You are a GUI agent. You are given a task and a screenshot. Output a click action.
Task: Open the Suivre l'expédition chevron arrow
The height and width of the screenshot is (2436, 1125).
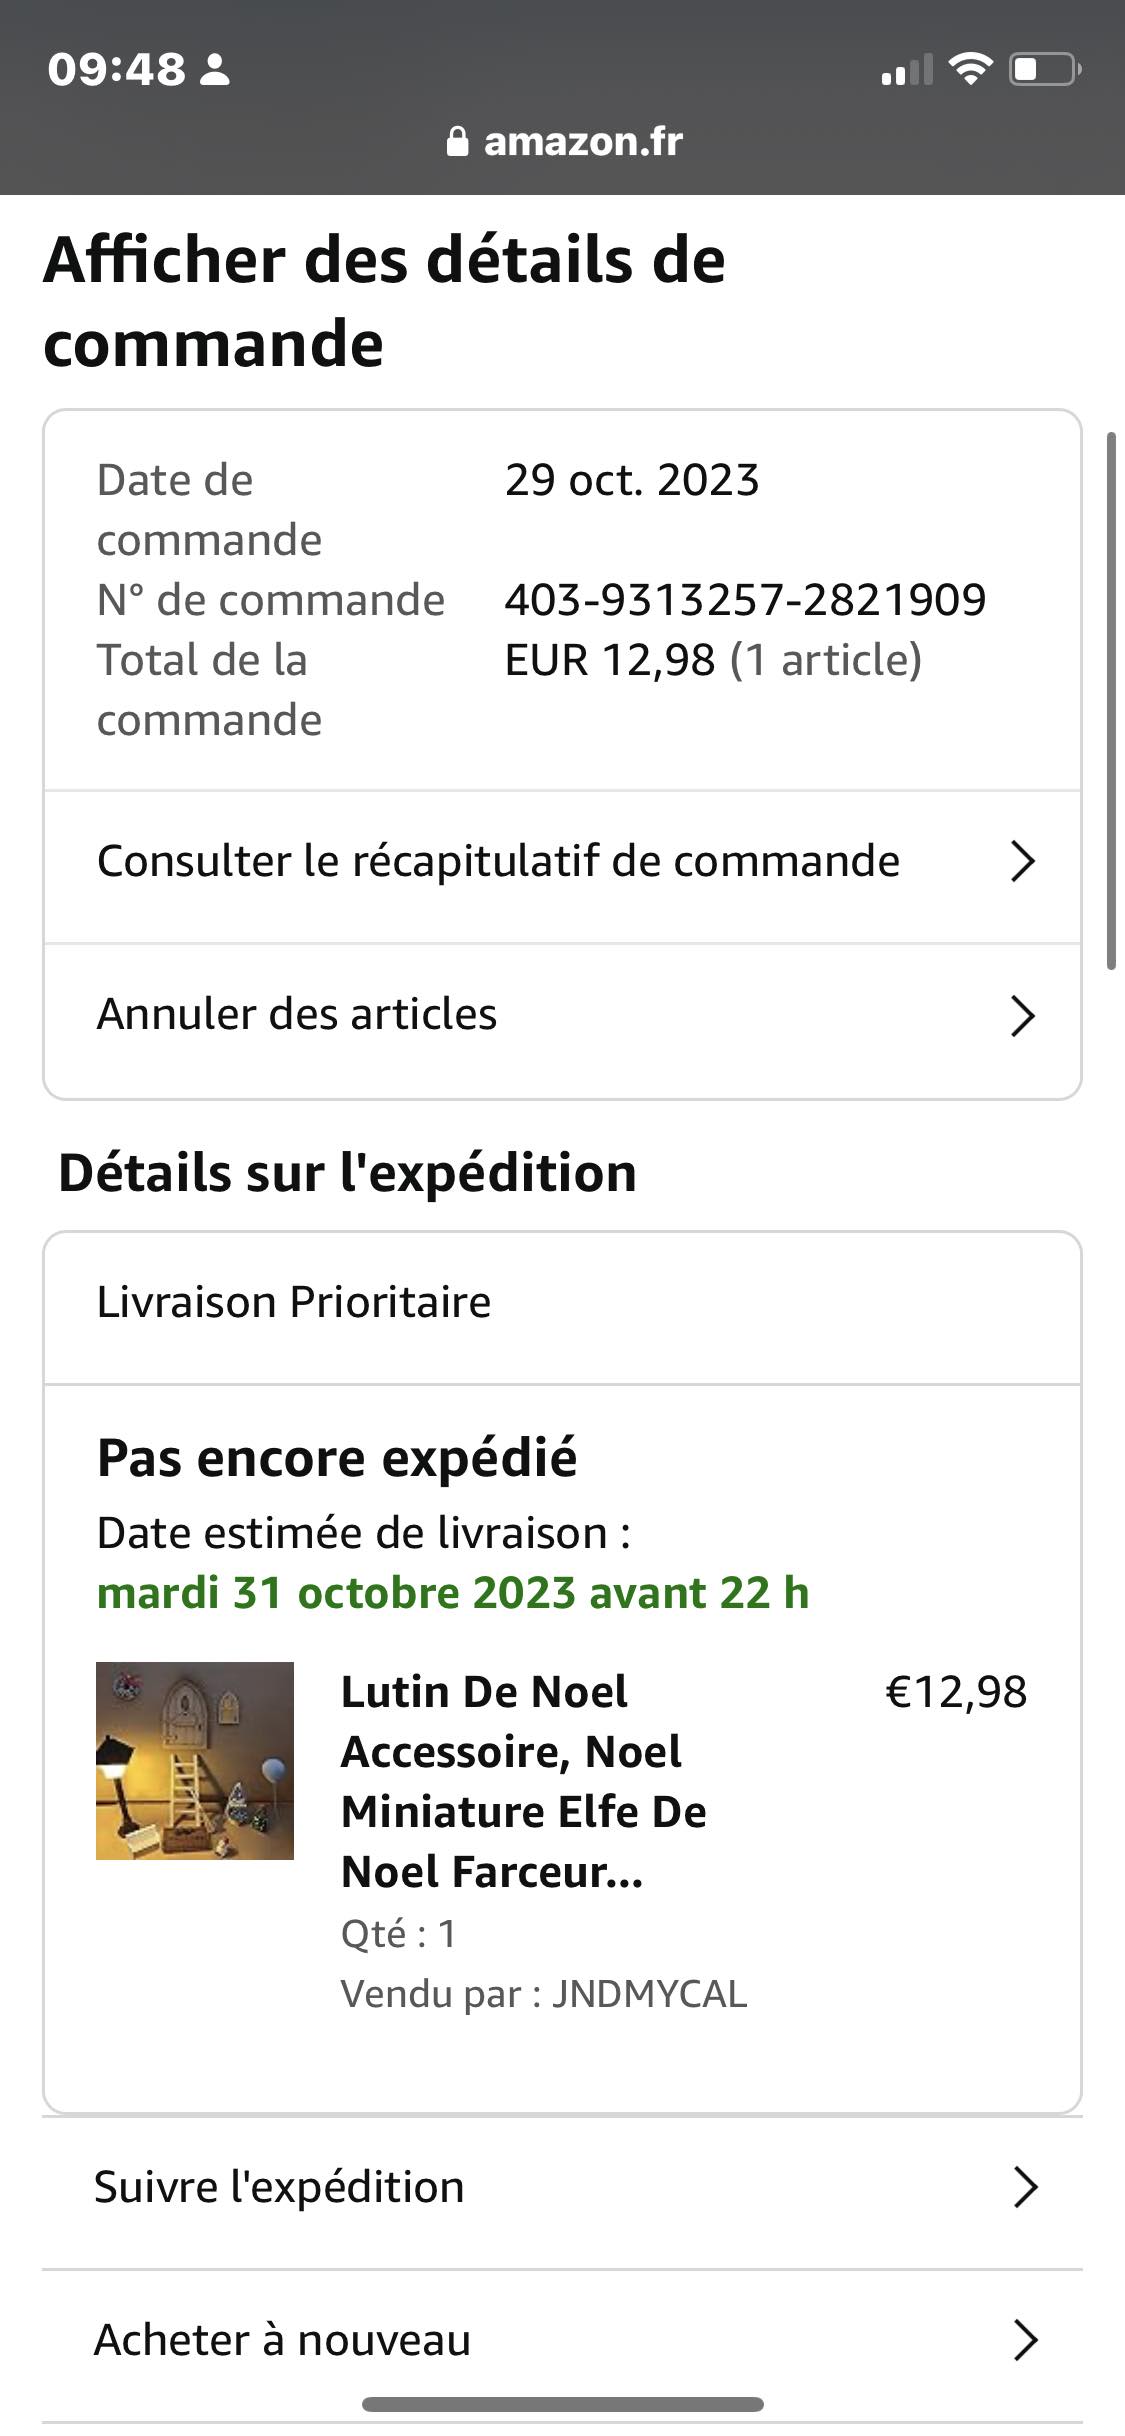click(x=1024, y=2187)
